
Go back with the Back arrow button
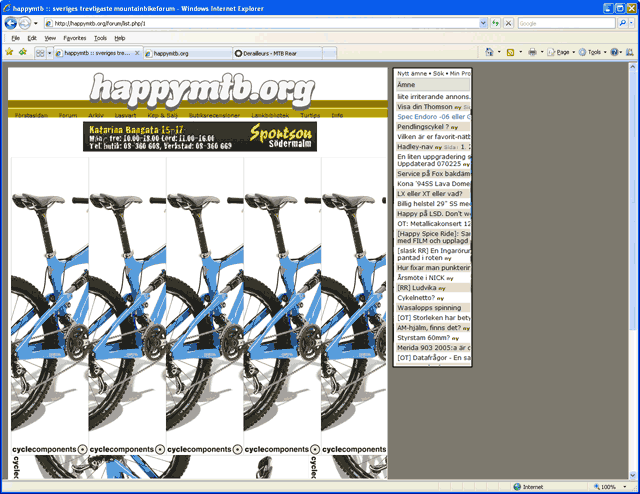(x=11, y=23)
